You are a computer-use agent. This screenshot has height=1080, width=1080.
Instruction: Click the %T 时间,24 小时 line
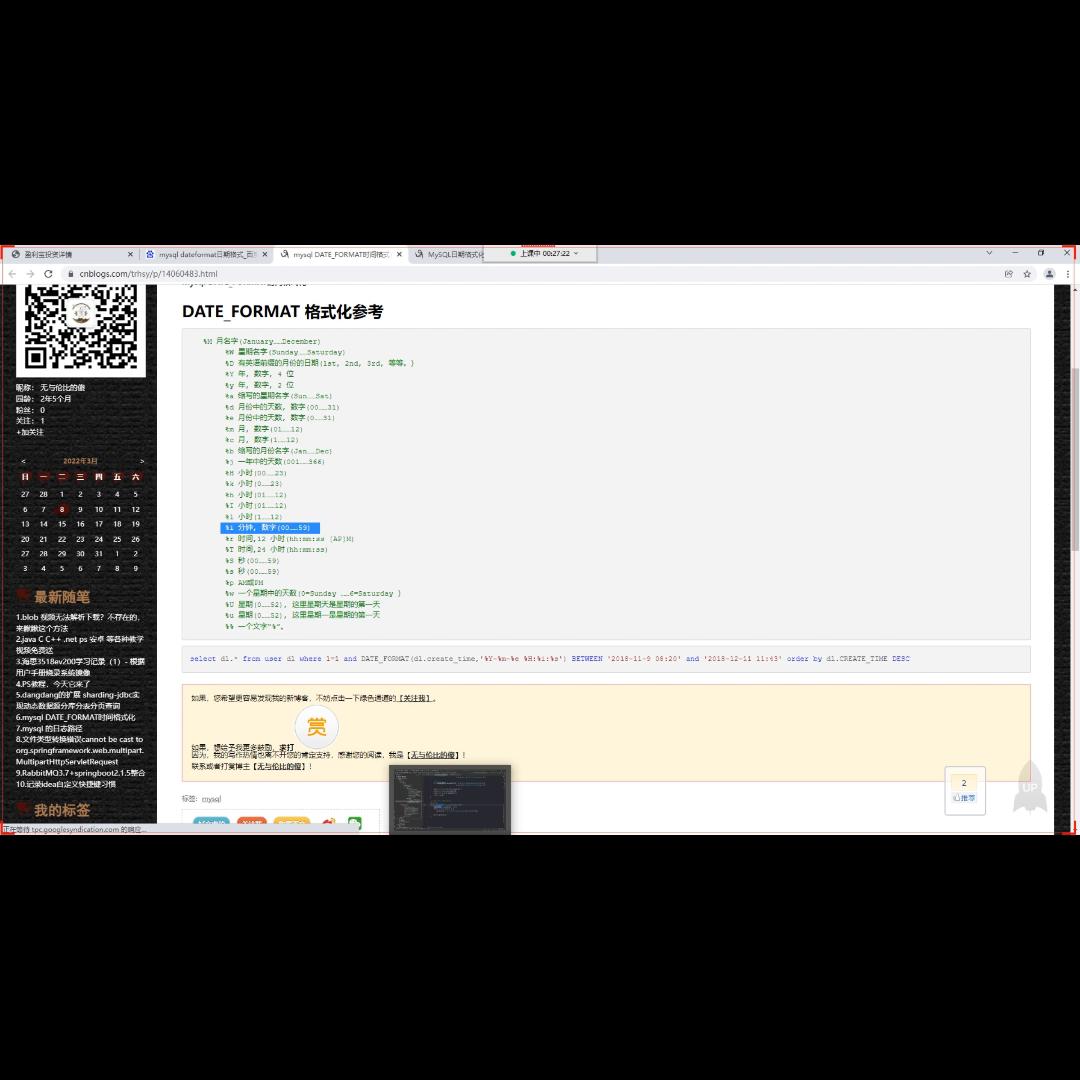point(276,550)
